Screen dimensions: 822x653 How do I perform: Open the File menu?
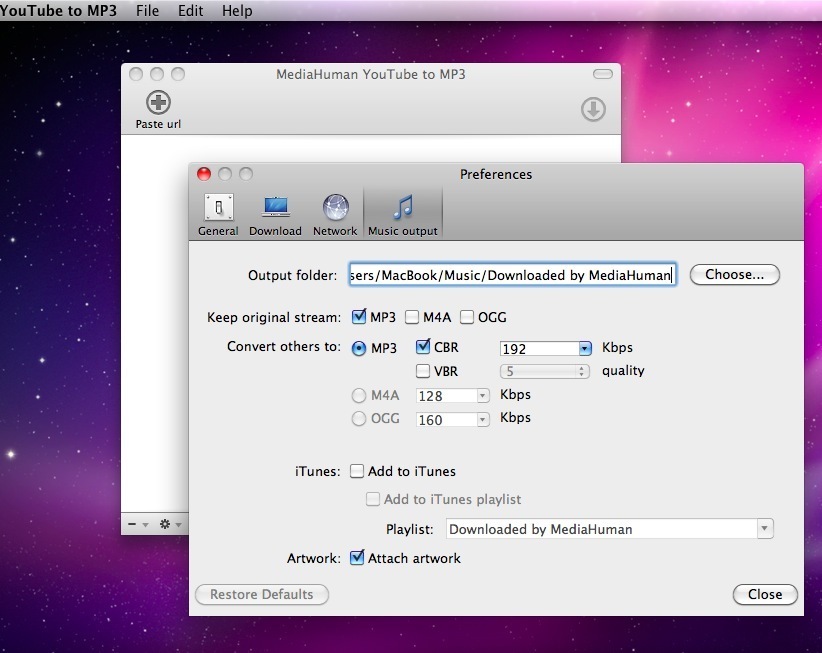tap(147, 11)
